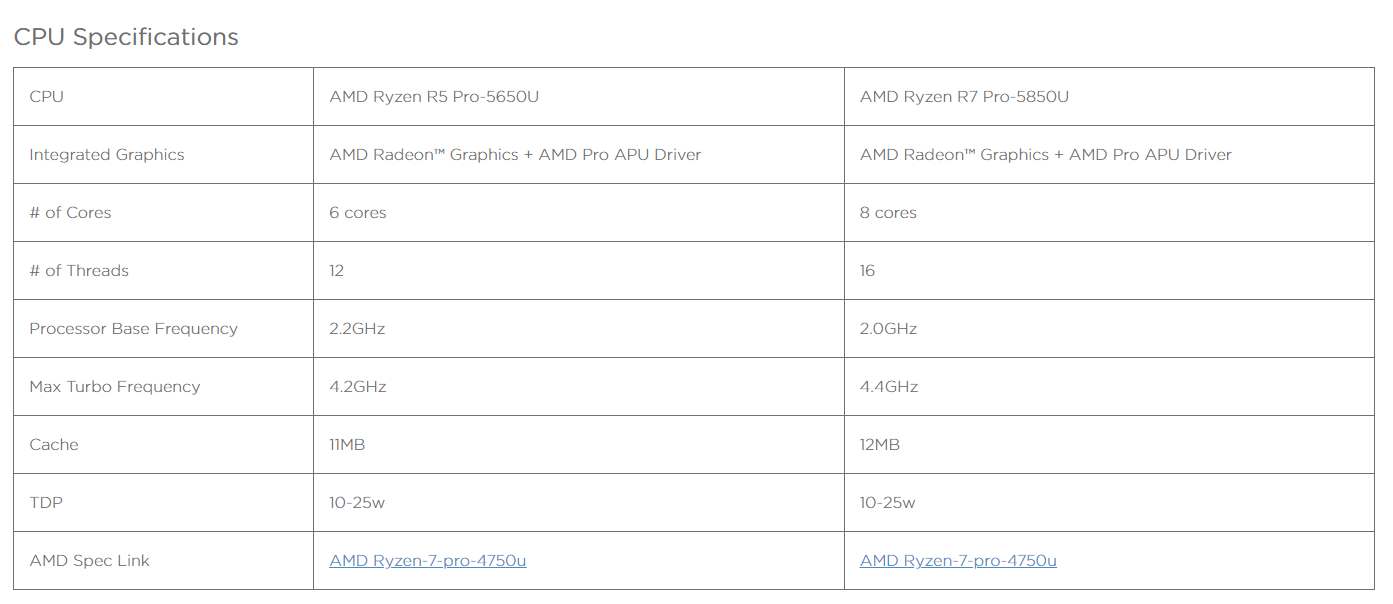Select the 4.4GHz turbo frequency cell
1393x604 pixels.
(x=889, y=387)
